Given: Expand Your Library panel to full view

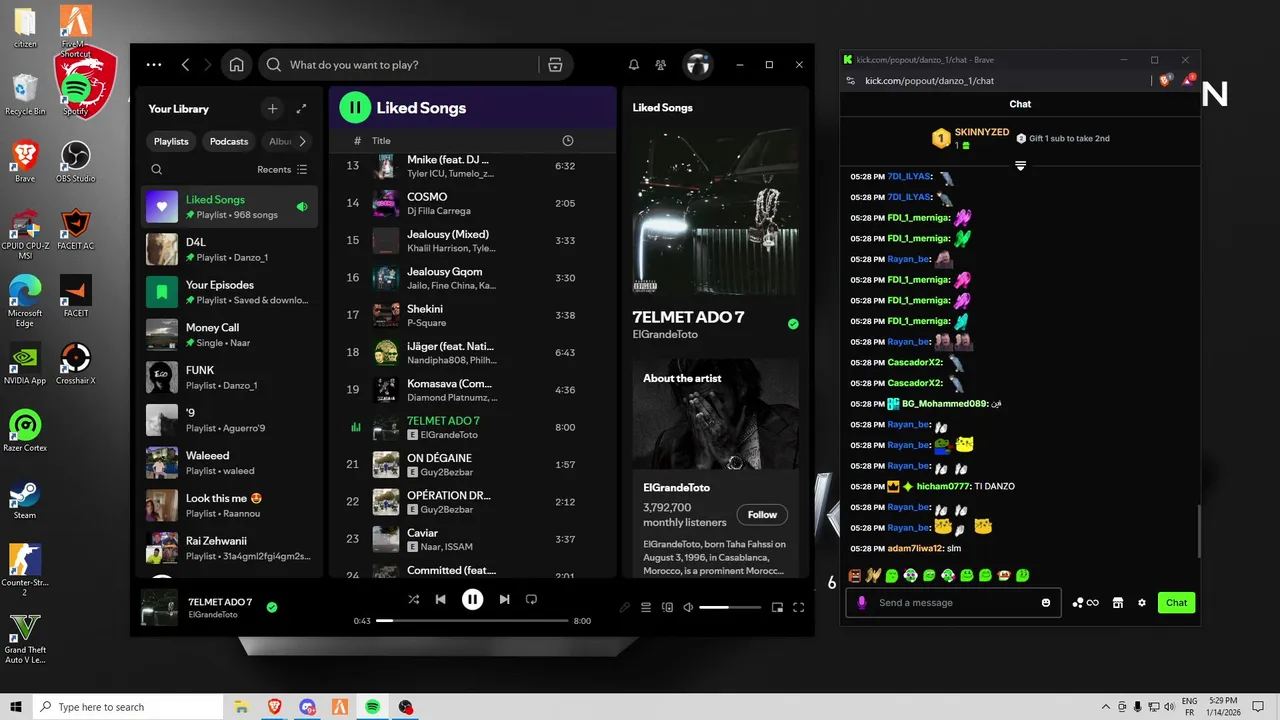Looking at the screenshot, I should 302,109.
